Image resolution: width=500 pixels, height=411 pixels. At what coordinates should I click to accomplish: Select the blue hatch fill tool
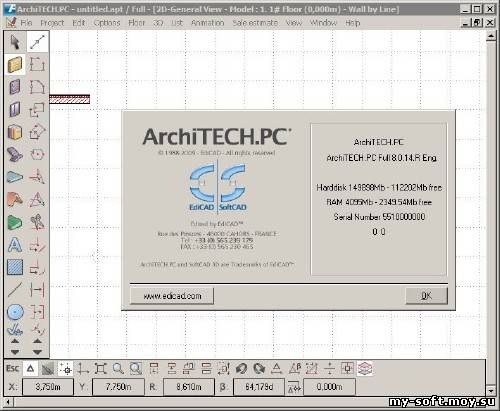coord(15,267)
